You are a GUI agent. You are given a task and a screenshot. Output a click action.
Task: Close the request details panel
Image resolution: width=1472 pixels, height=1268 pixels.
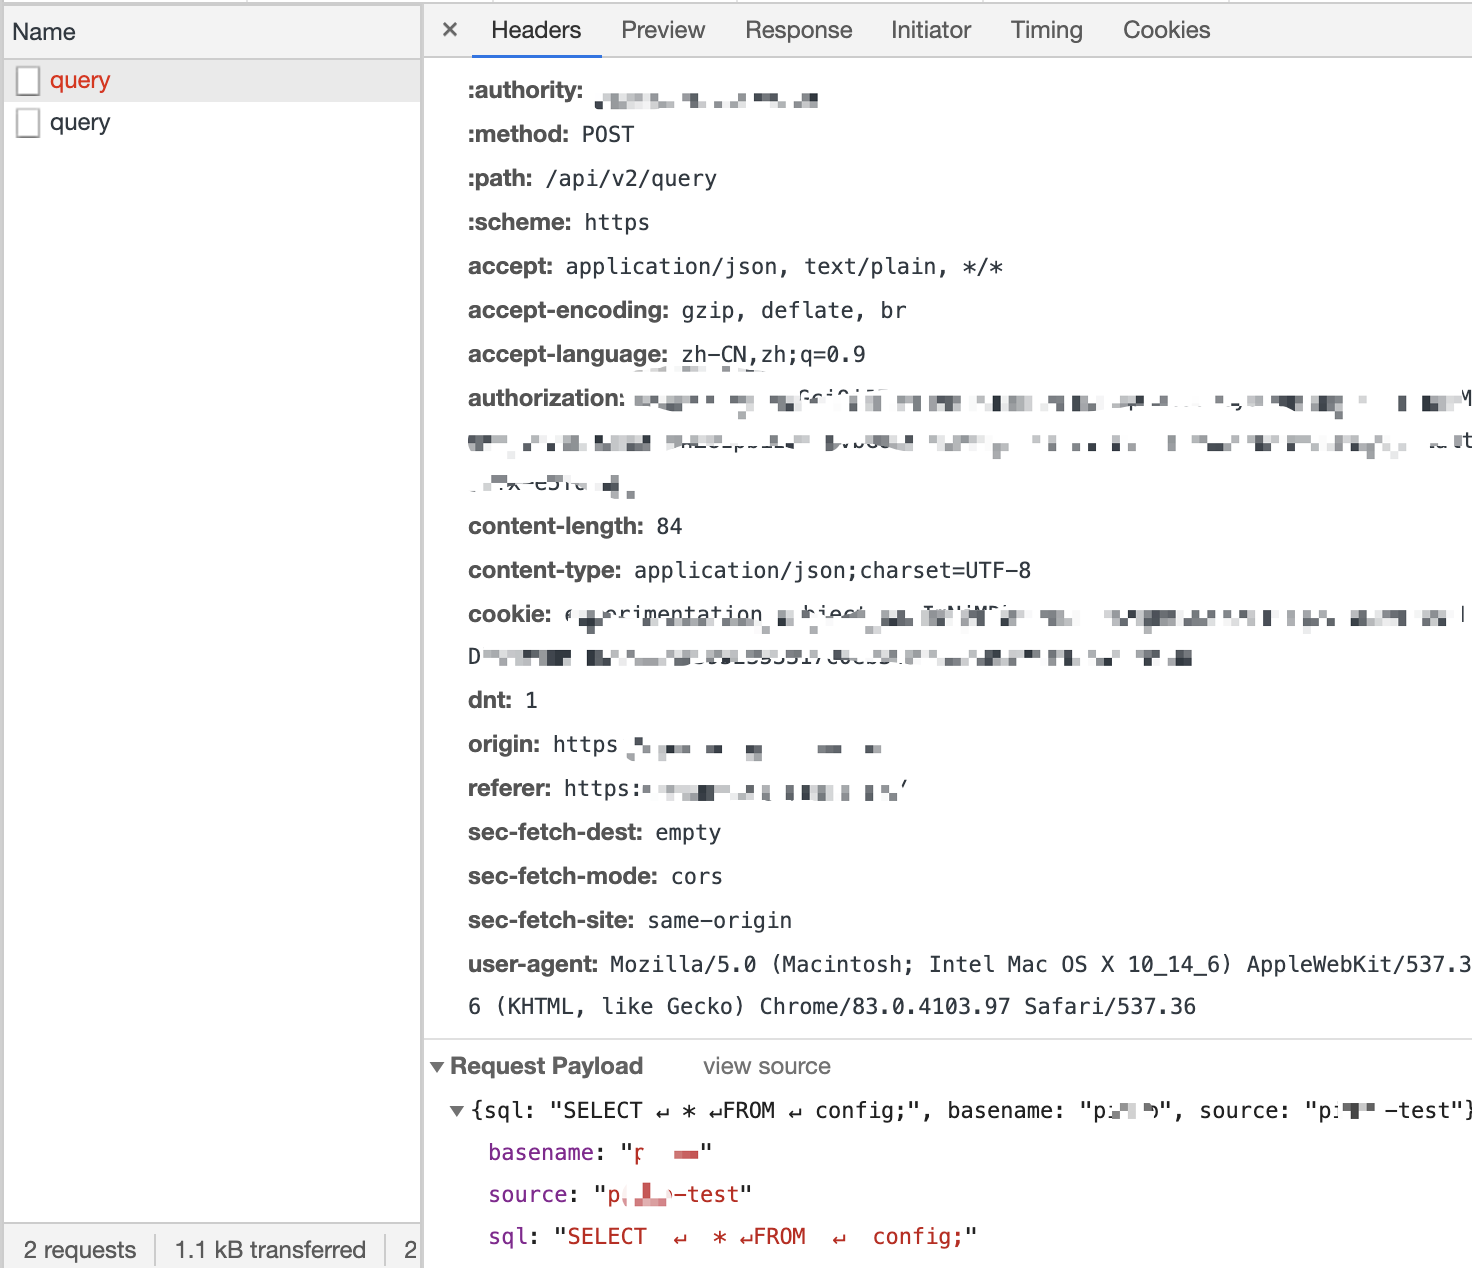tap(450, 30)
